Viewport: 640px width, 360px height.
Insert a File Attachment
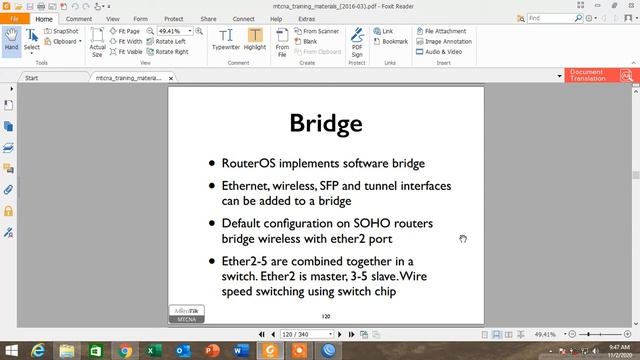tap(441, 31)
